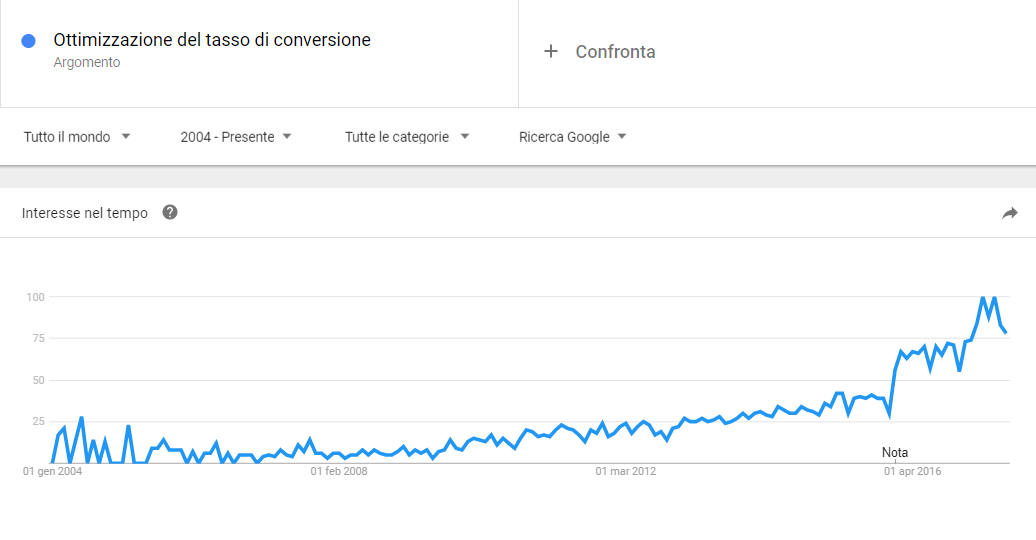Click the arrow next to Tutte le categorie
Image resolution: width=1036 pixels, height=540 pixels.
point(464,136)
